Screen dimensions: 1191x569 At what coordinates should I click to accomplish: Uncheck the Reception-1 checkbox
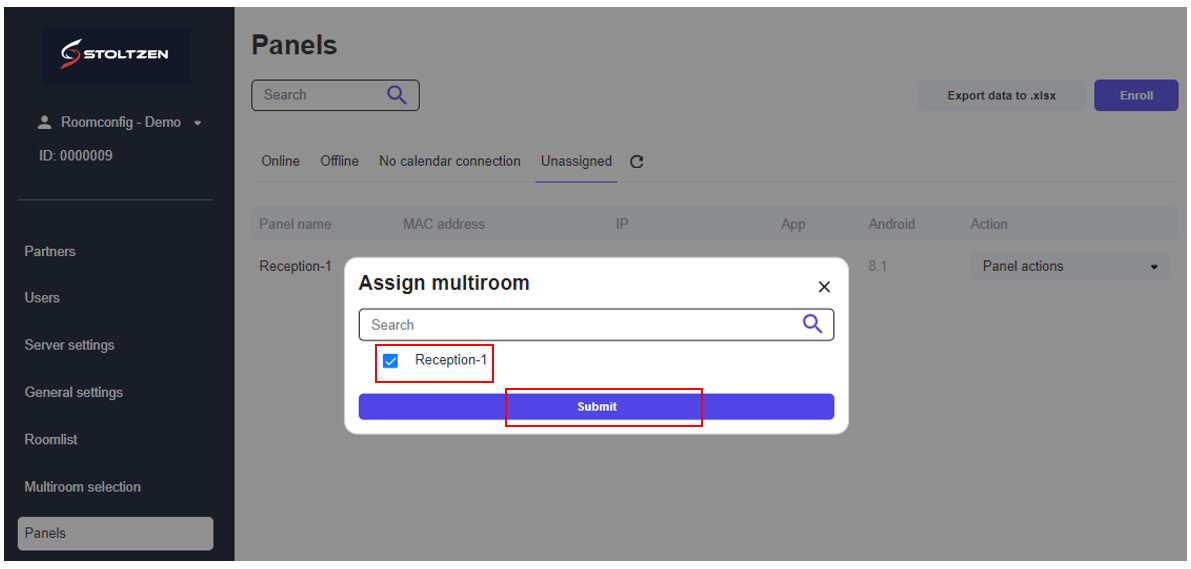(390, 361)
